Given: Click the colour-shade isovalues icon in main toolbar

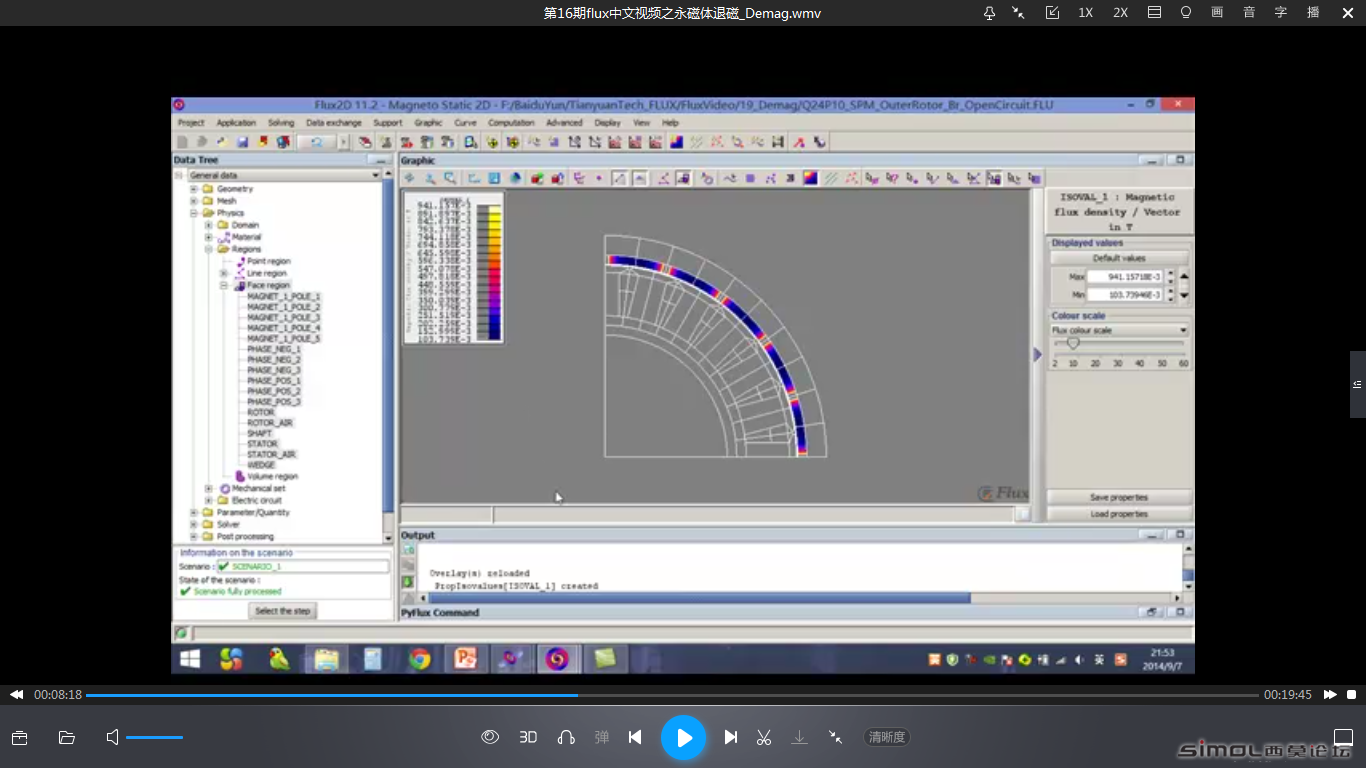Looking at the screenshot, I should [x=677, y=142].
